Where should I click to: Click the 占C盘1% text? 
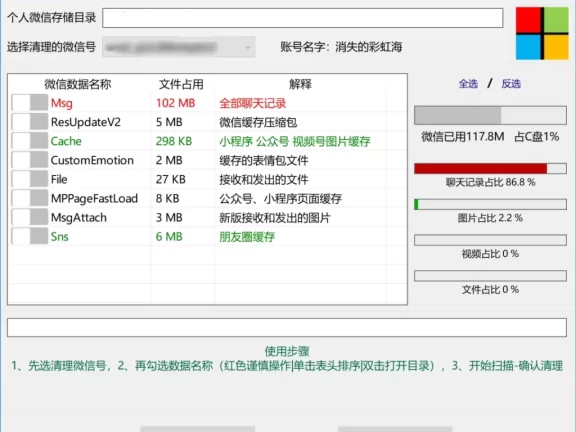pyautogui.click(x=537, y=137)
